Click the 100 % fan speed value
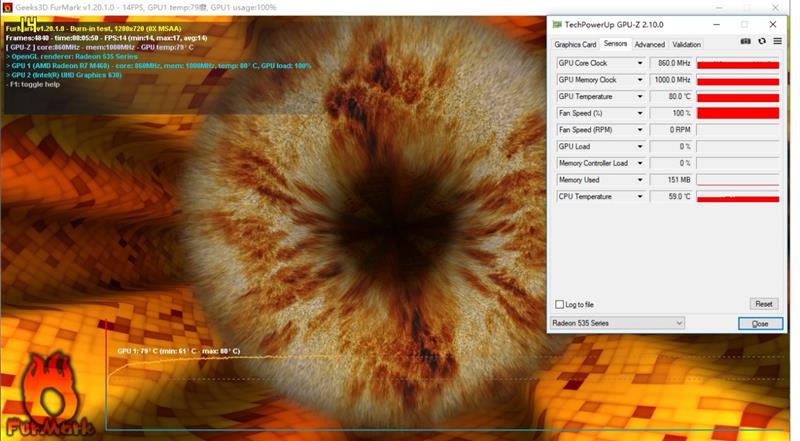The image size is (800, 441). tap(671, 113)
